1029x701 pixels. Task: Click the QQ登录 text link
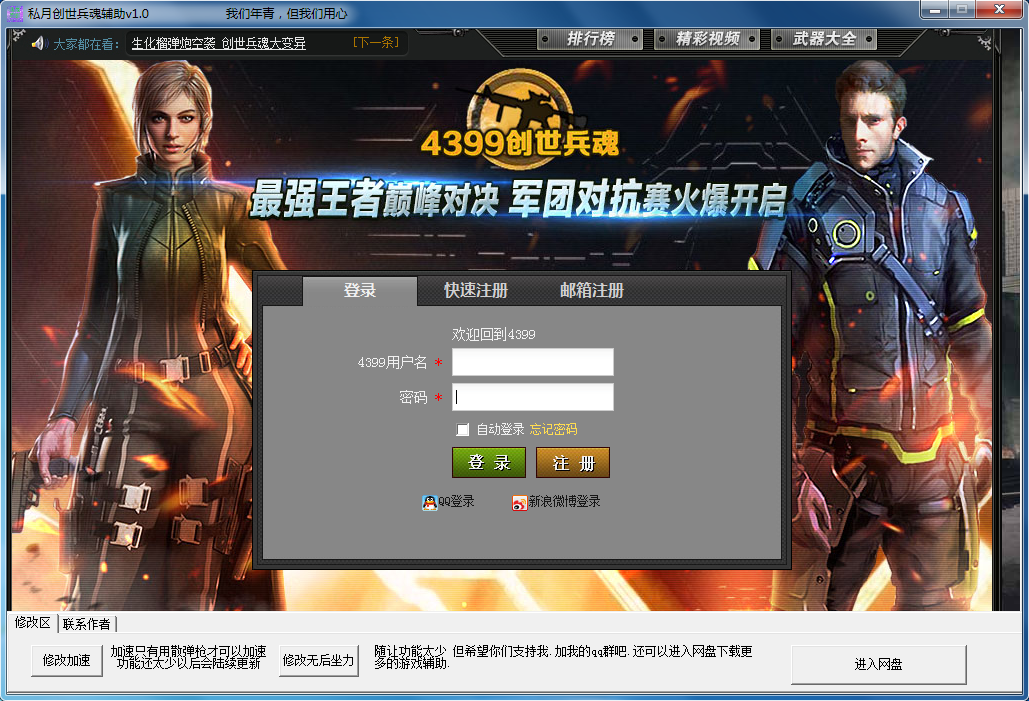click(x=456, y=501)
